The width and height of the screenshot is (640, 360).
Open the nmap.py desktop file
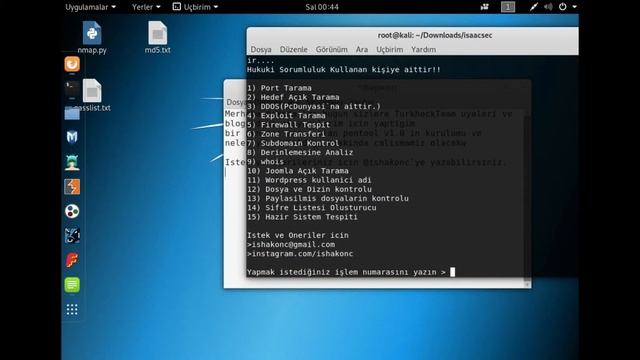pos(92,37)
